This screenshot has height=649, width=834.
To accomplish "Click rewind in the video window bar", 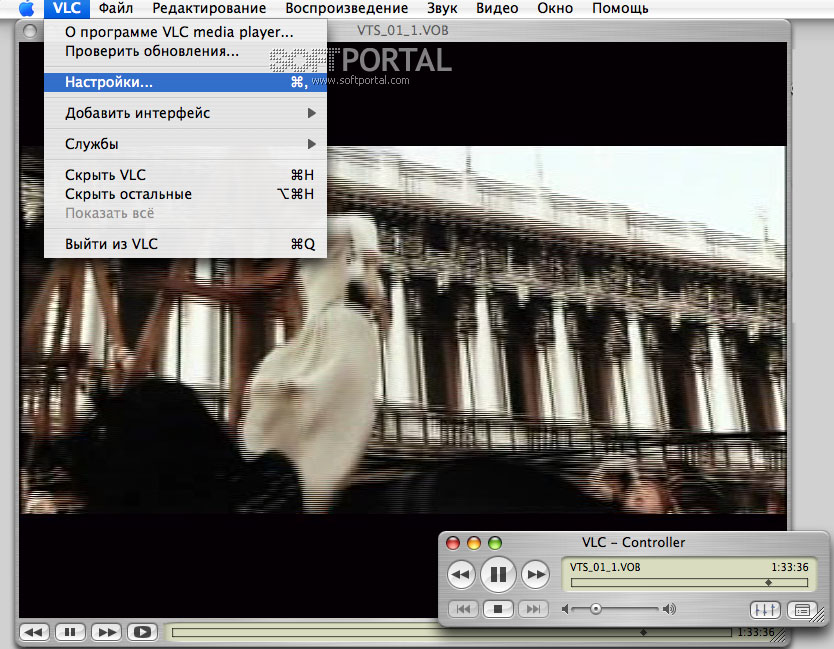I will [35, 632].
